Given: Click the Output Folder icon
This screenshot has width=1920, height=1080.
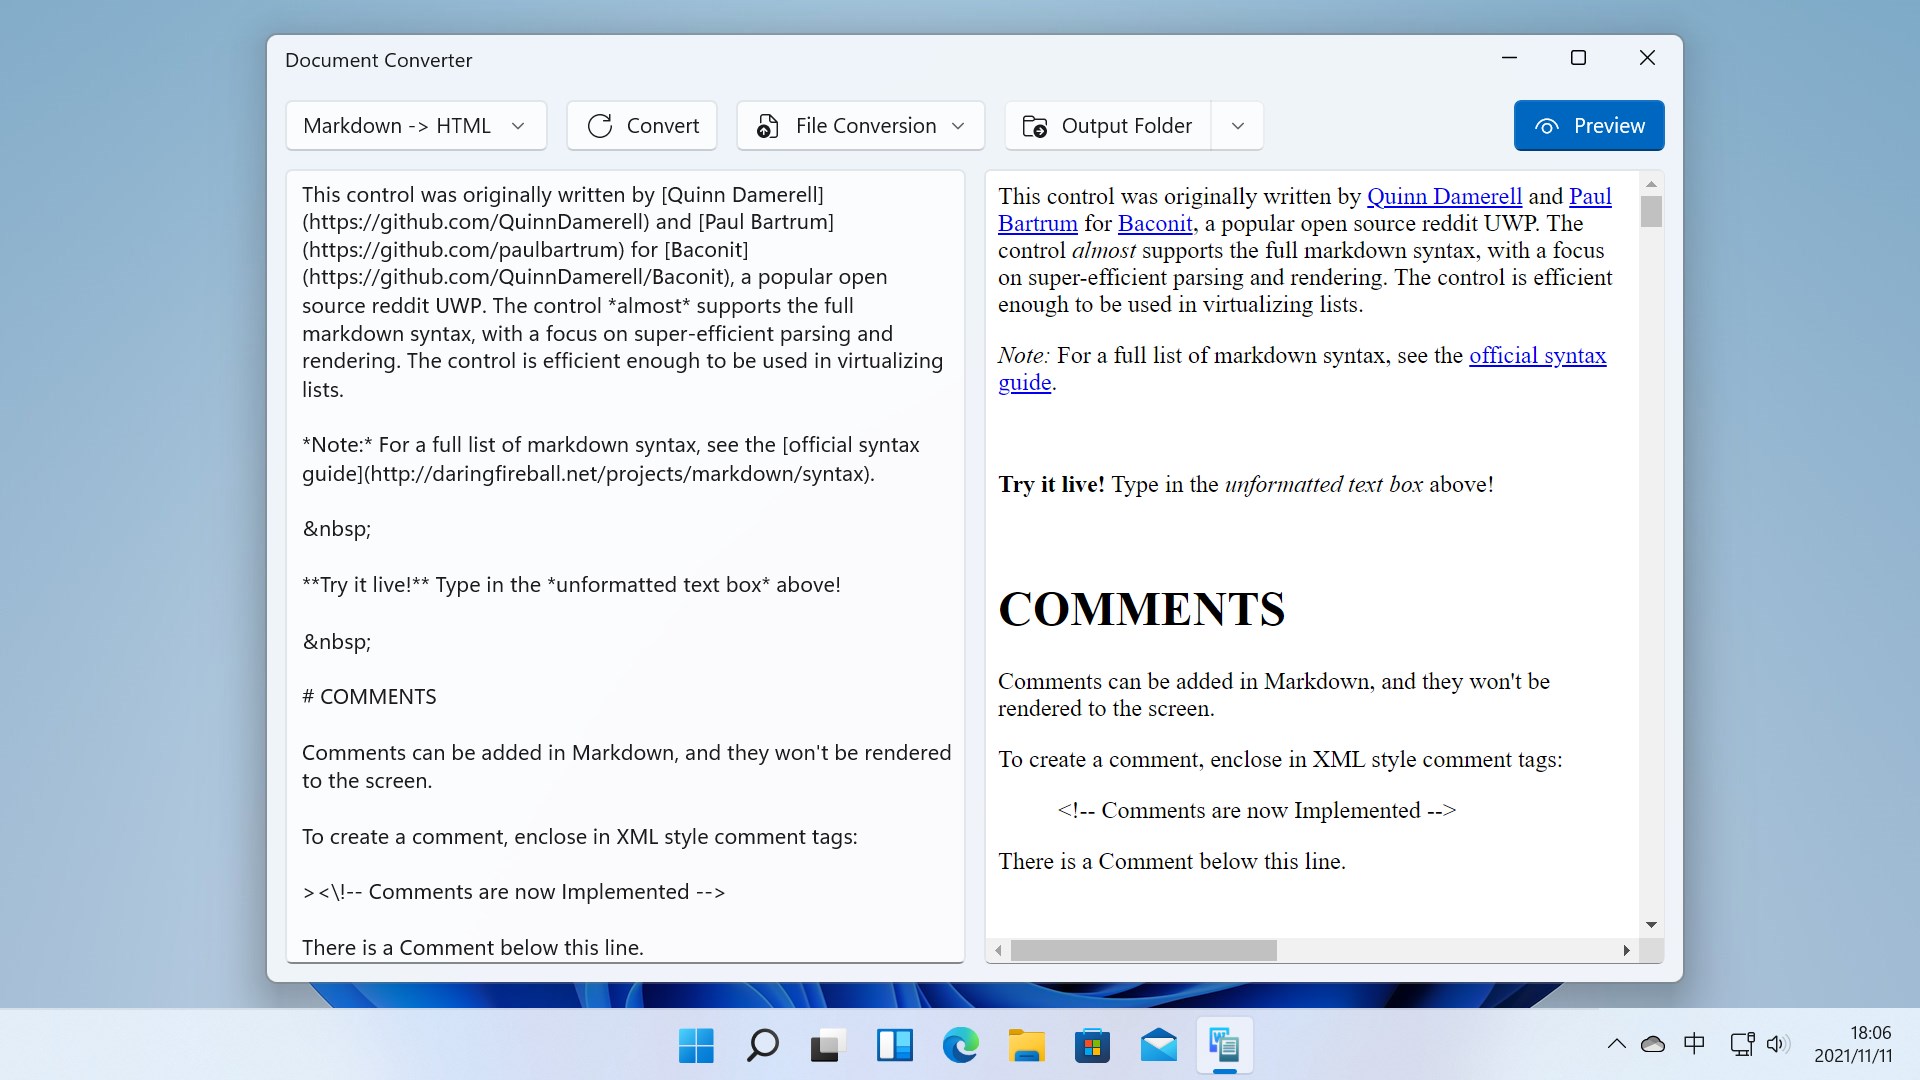Looking at the screenshot, I should point(1035,126).
